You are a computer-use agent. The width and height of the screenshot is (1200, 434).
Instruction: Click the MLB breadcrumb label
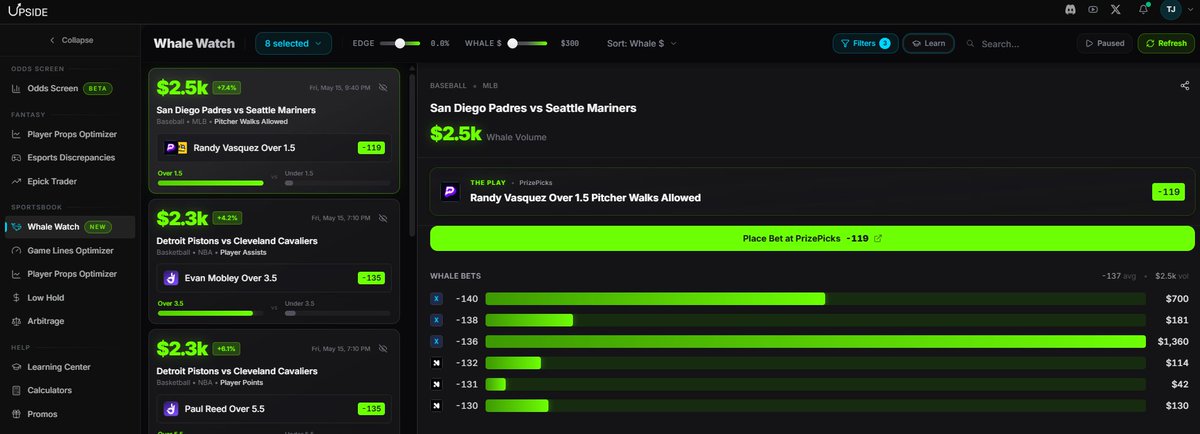pos(490,86)
